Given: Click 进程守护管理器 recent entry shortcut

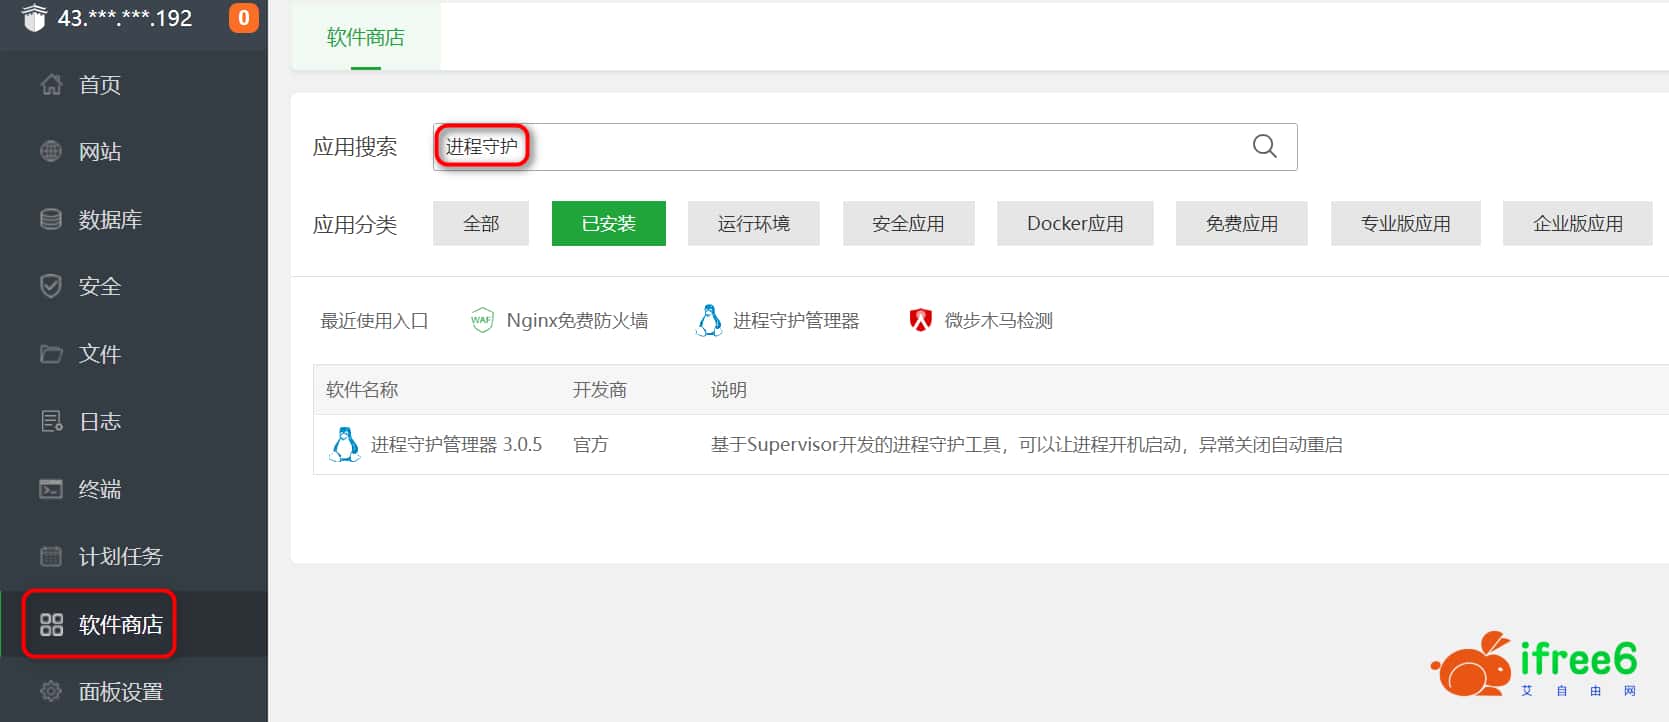Looking at the screenshot, I should [x=795, y=321].
